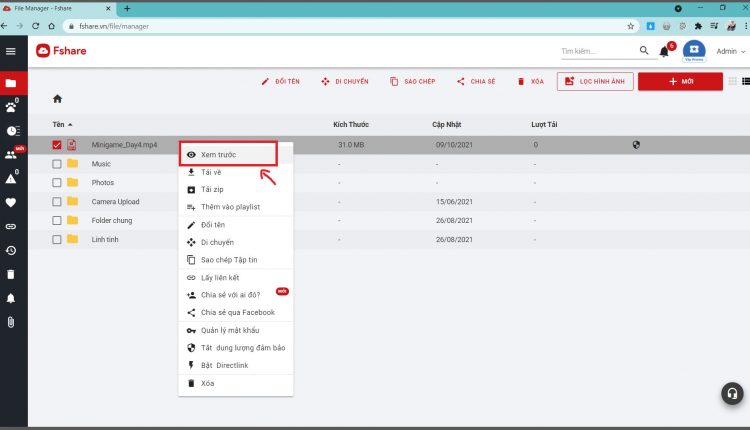750x430 pixels.
Task: Choose Thêm vào playlist from context menu
Action: pos(235,207)
